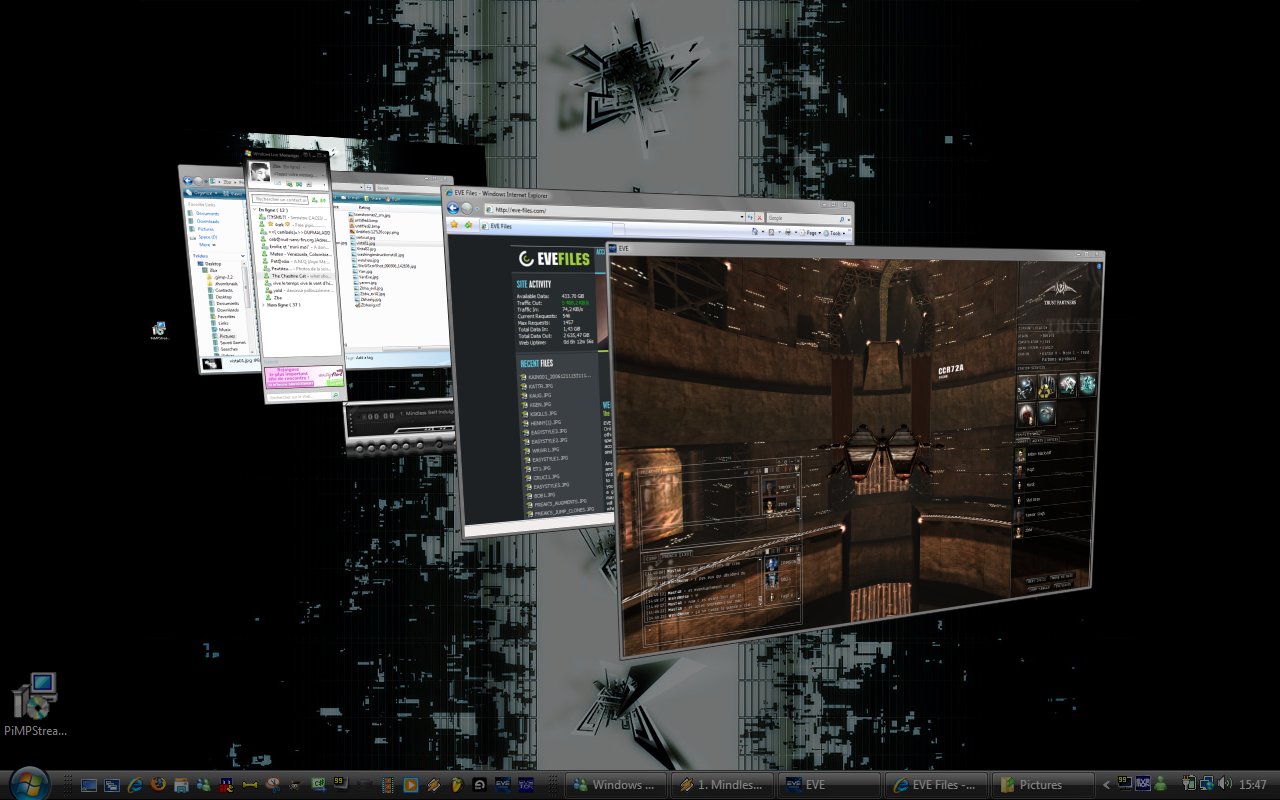
Task: Refresh the page in Internet Explorer
Action: pos(749,217)
